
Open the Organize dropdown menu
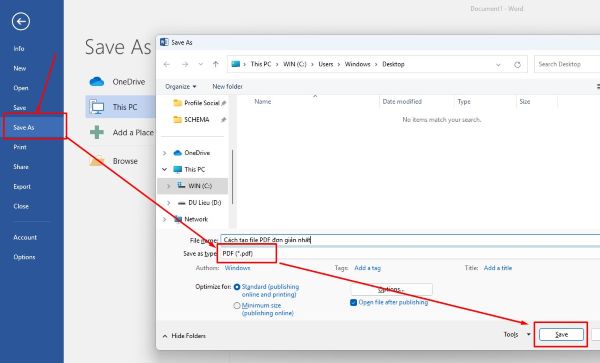coord(181,86)
